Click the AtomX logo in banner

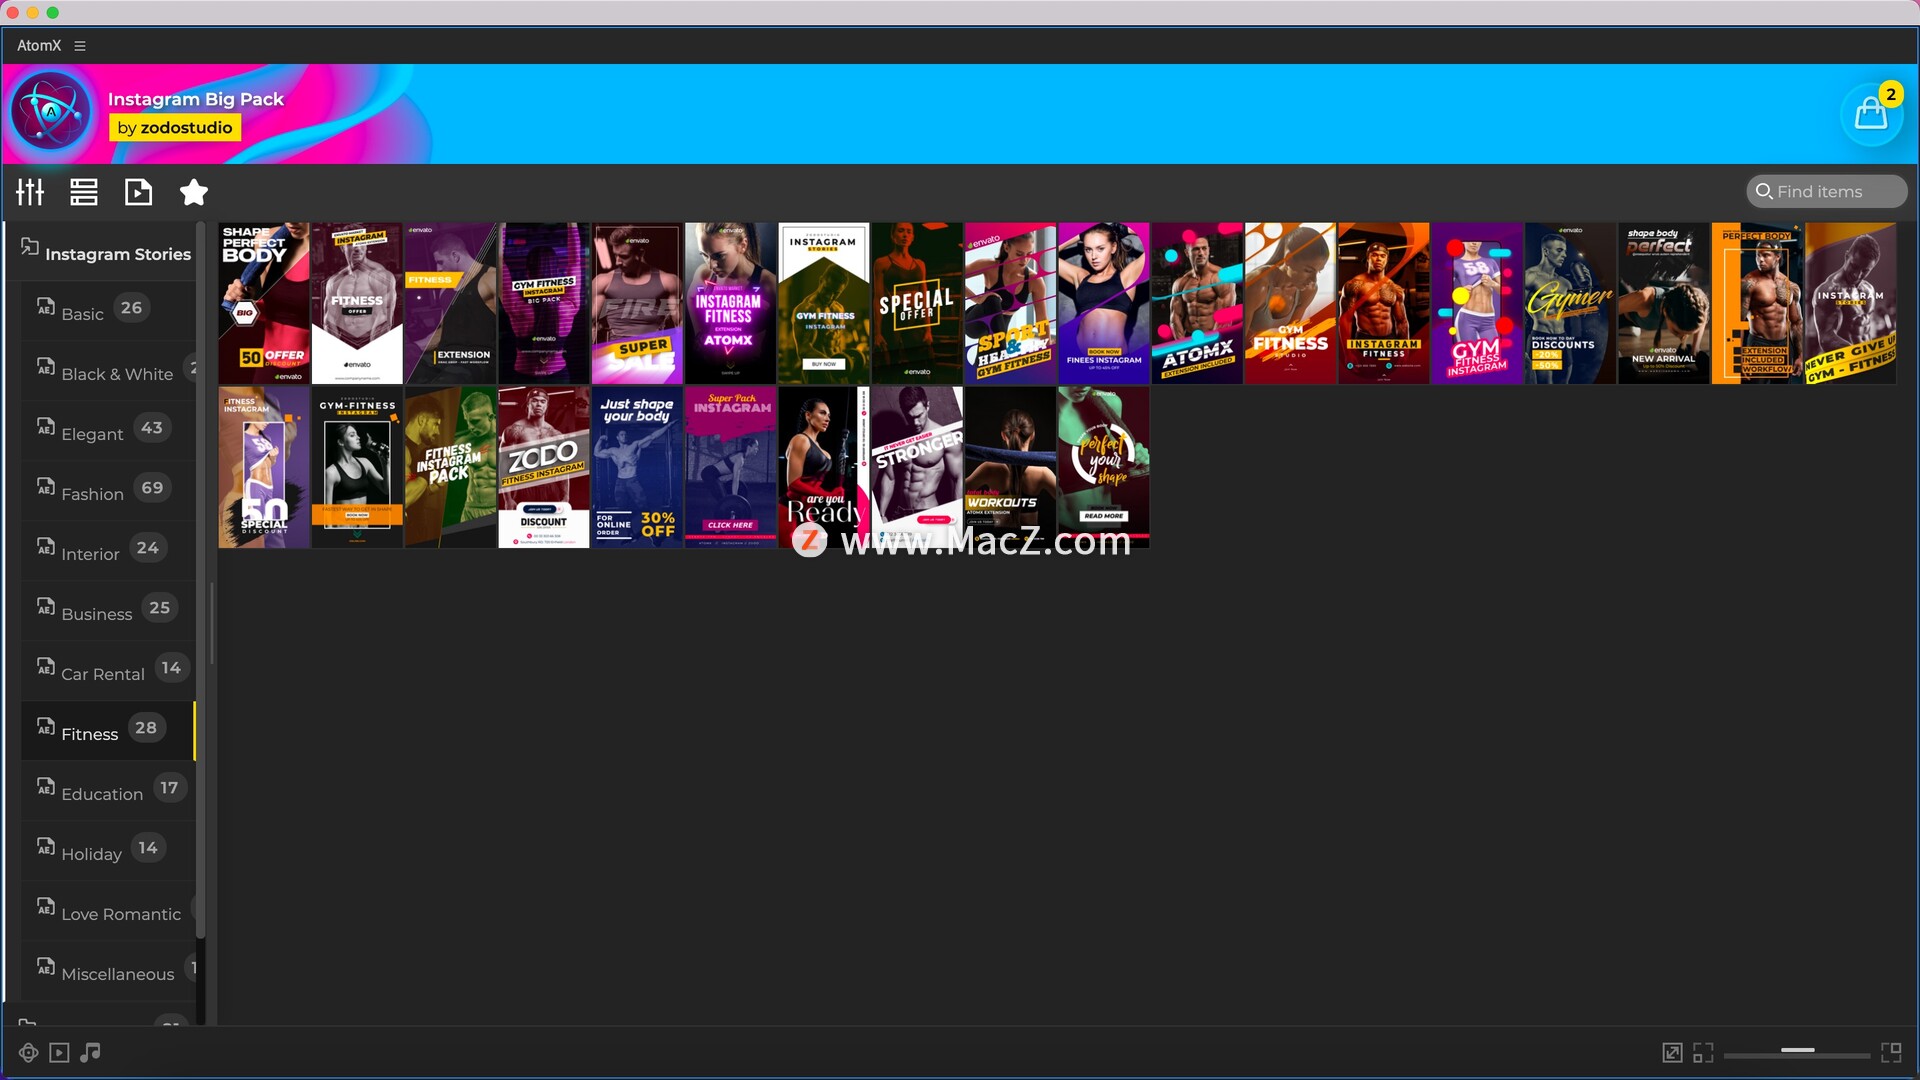tap(51, 112)
